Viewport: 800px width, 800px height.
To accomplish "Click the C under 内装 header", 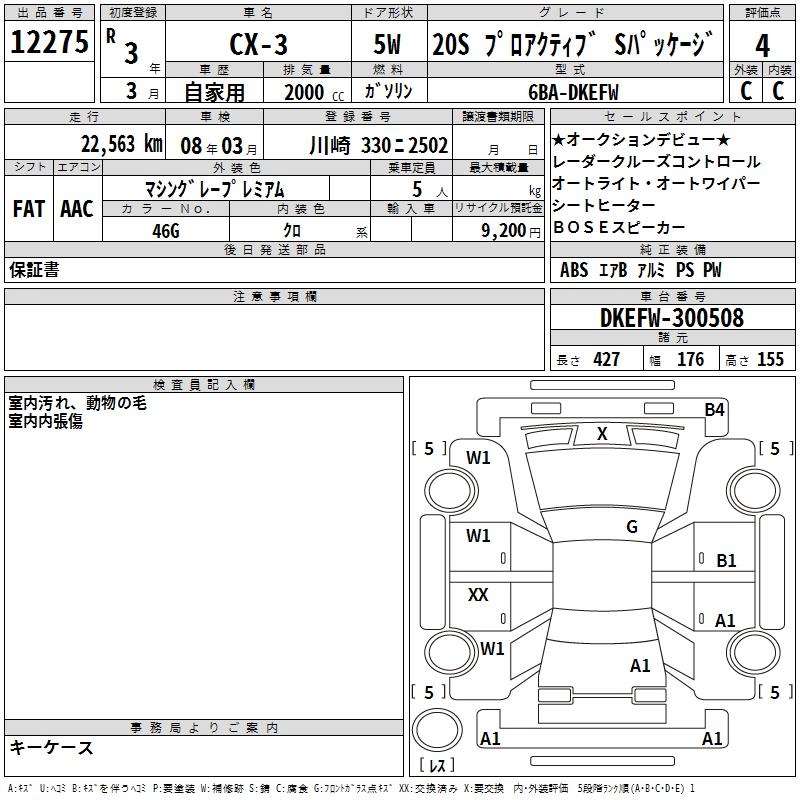I will coord(778,91).
